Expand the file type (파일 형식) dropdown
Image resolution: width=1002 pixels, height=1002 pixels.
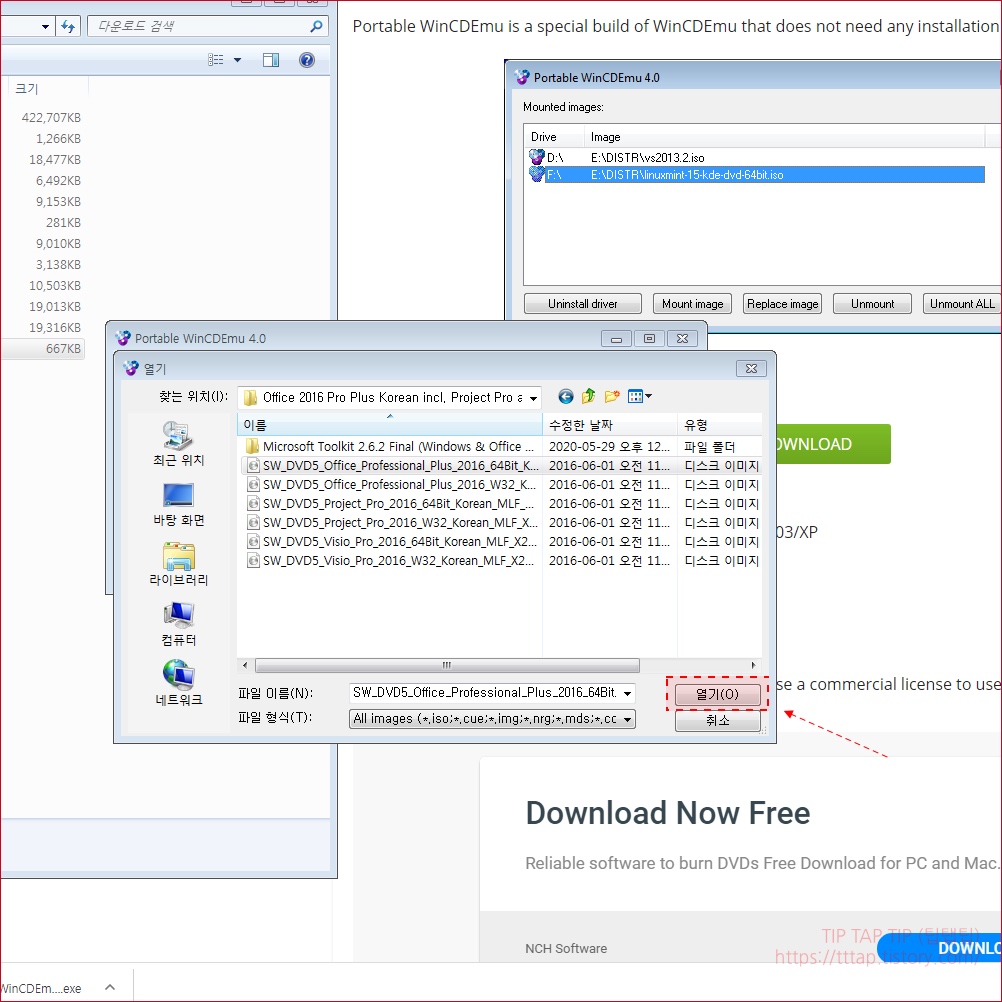point(628,720)
